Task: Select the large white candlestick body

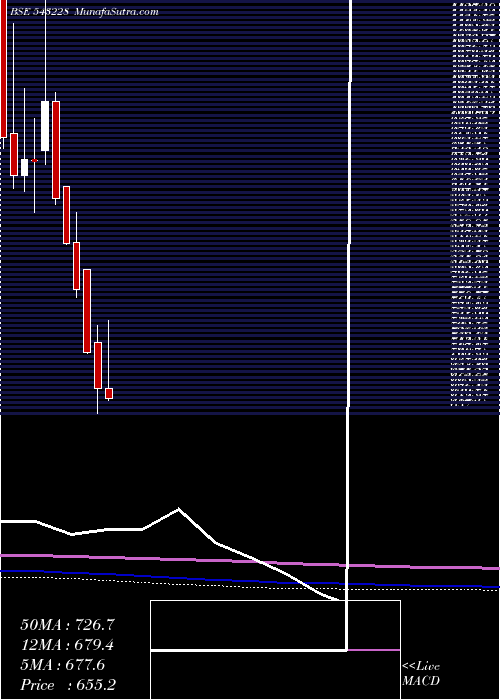Action: pos(45,126)
